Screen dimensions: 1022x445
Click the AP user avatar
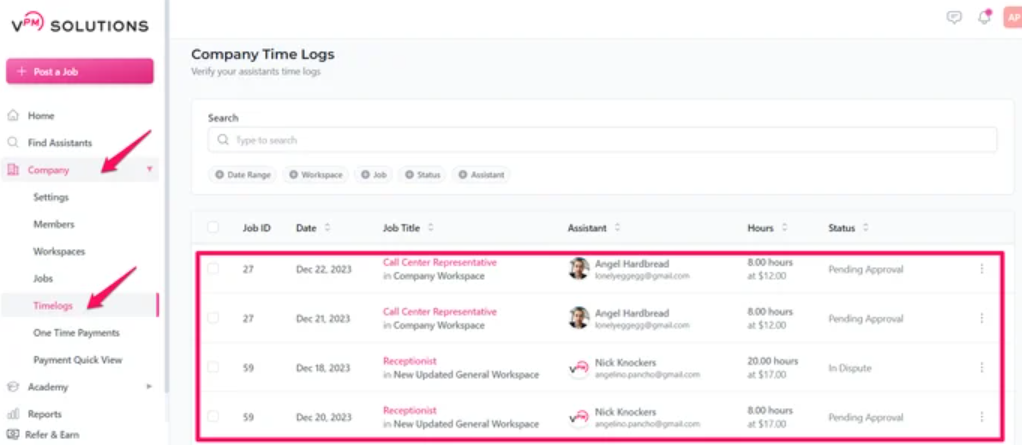coord(1014,18)
